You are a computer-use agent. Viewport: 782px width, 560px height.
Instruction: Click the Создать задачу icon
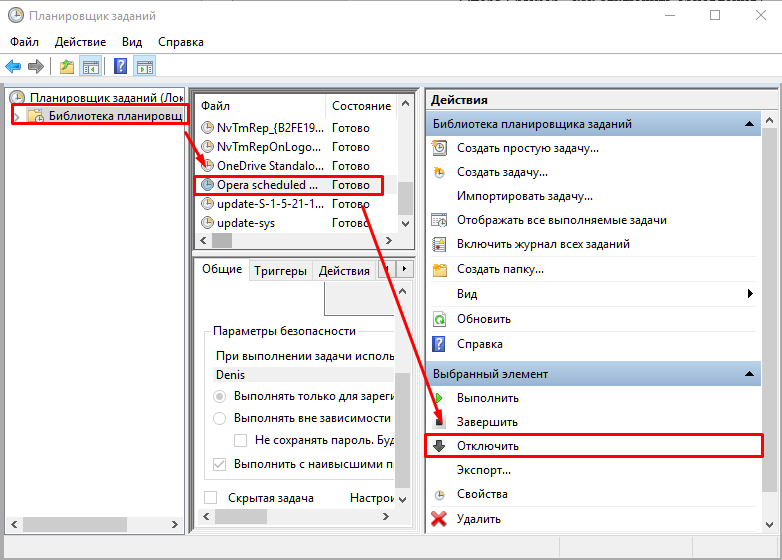click(439, 172)
